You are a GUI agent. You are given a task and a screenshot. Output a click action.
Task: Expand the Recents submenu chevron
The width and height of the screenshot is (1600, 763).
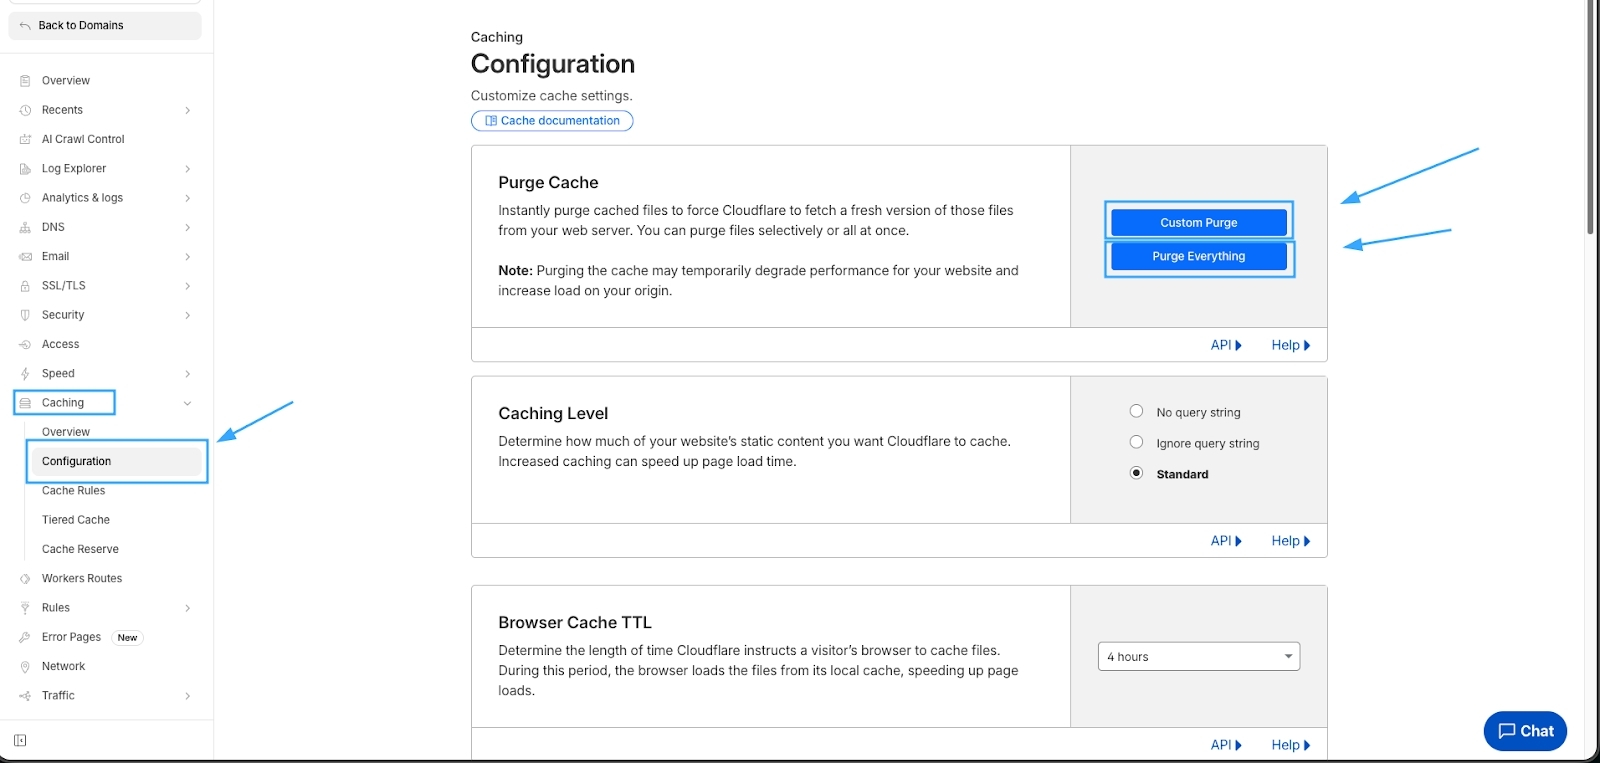187,110
